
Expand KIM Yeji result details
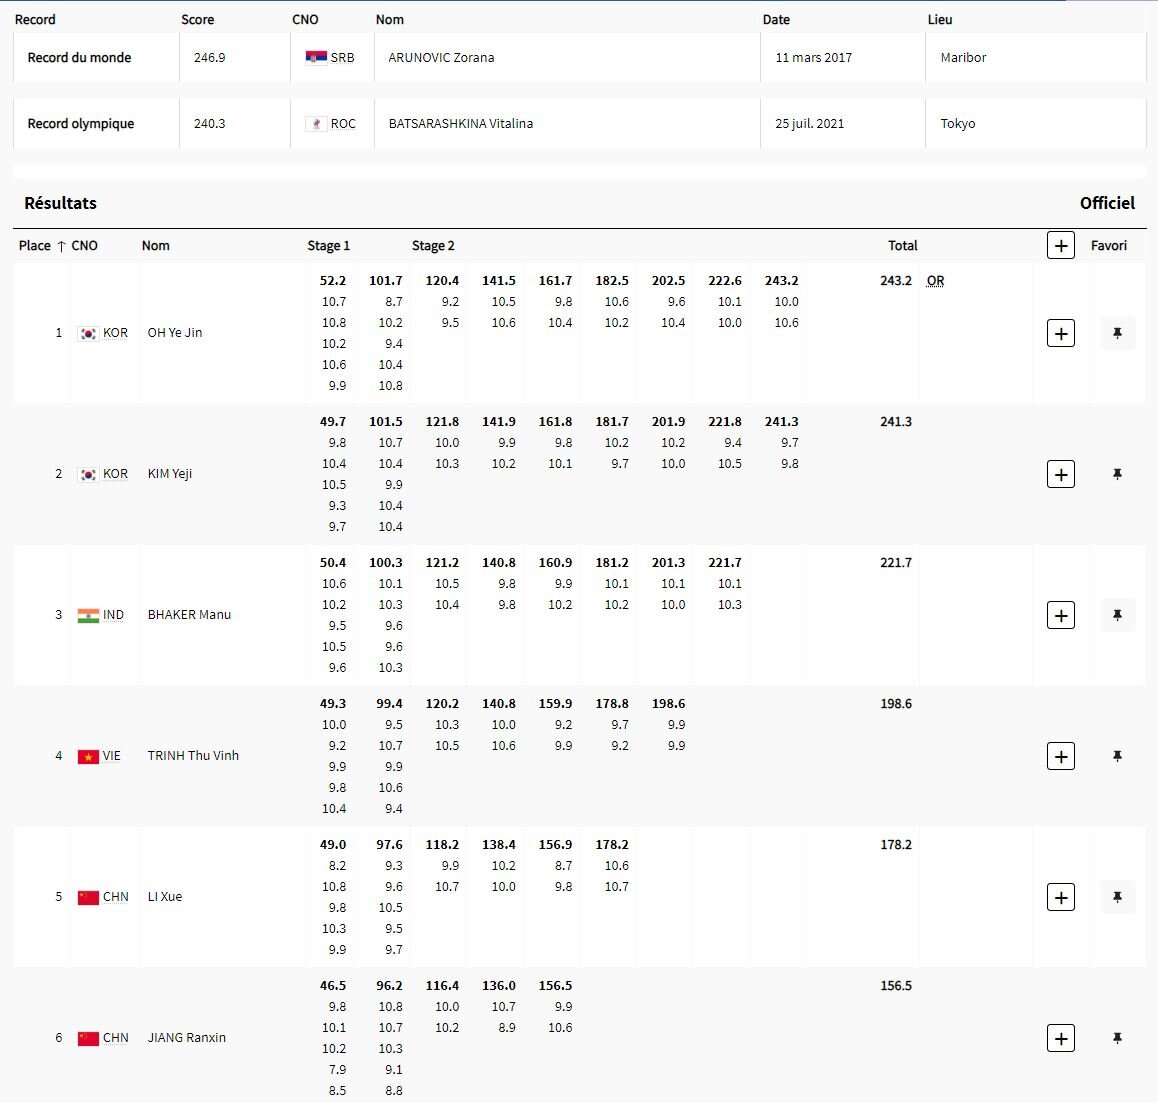click(x=1060, y=474)
